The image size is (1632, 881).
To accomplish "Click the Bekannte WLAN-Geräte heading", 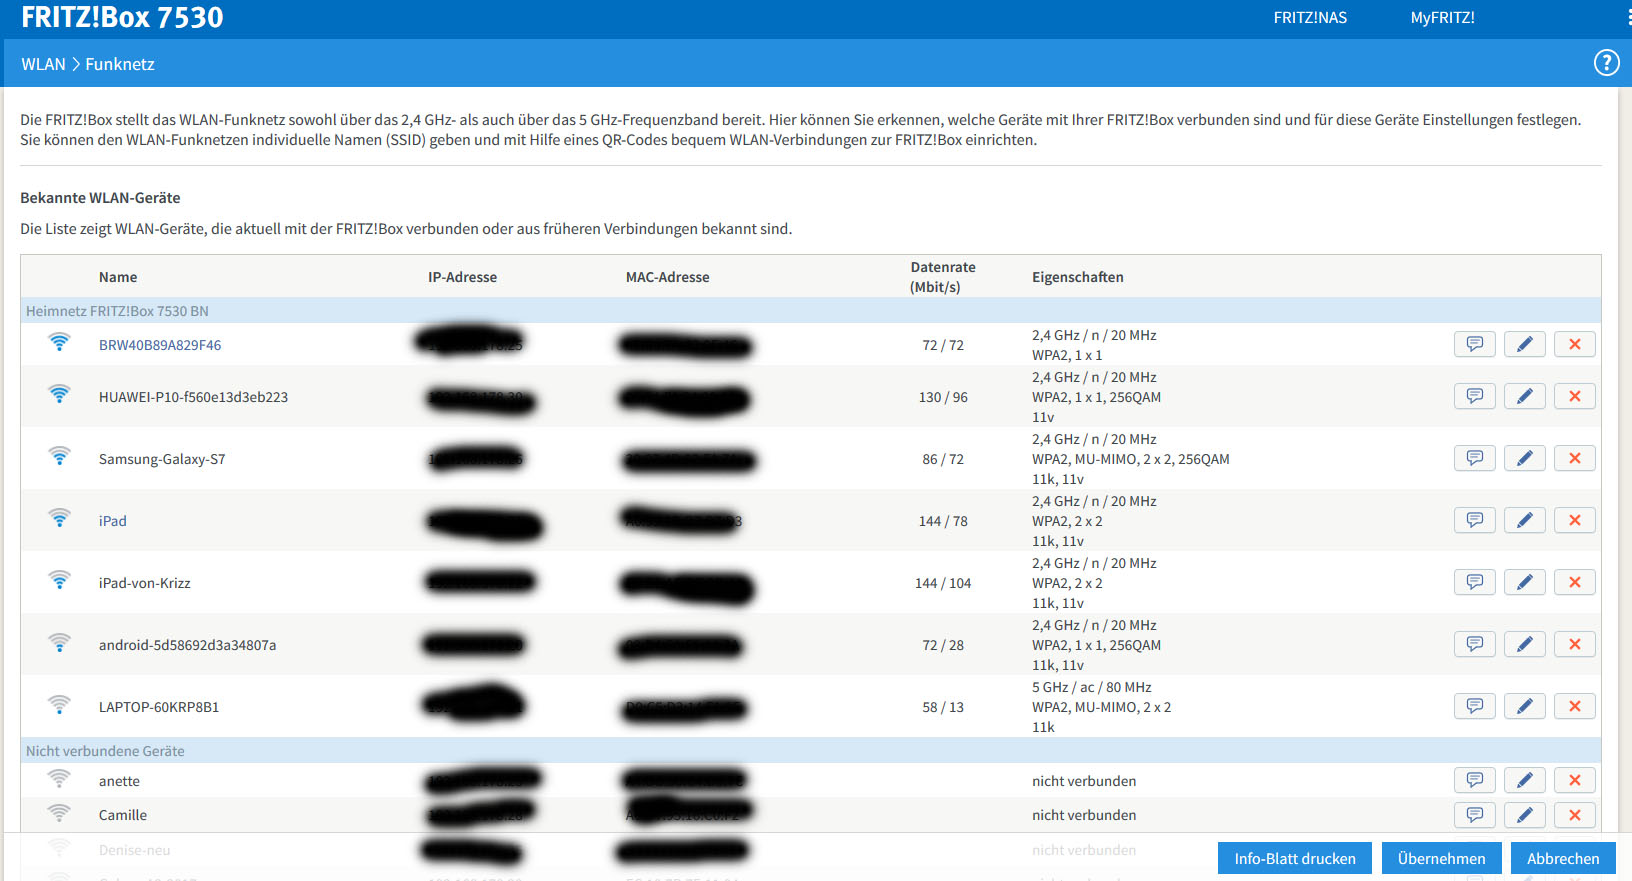I will [100, 198].
